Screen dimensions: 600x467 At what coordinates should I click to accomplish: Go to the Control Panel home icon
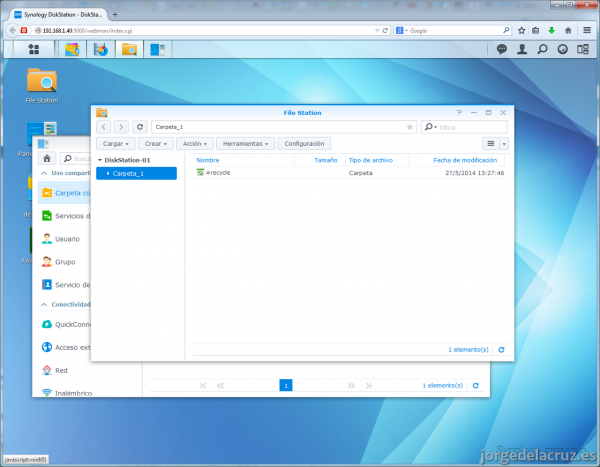[47, 158]
